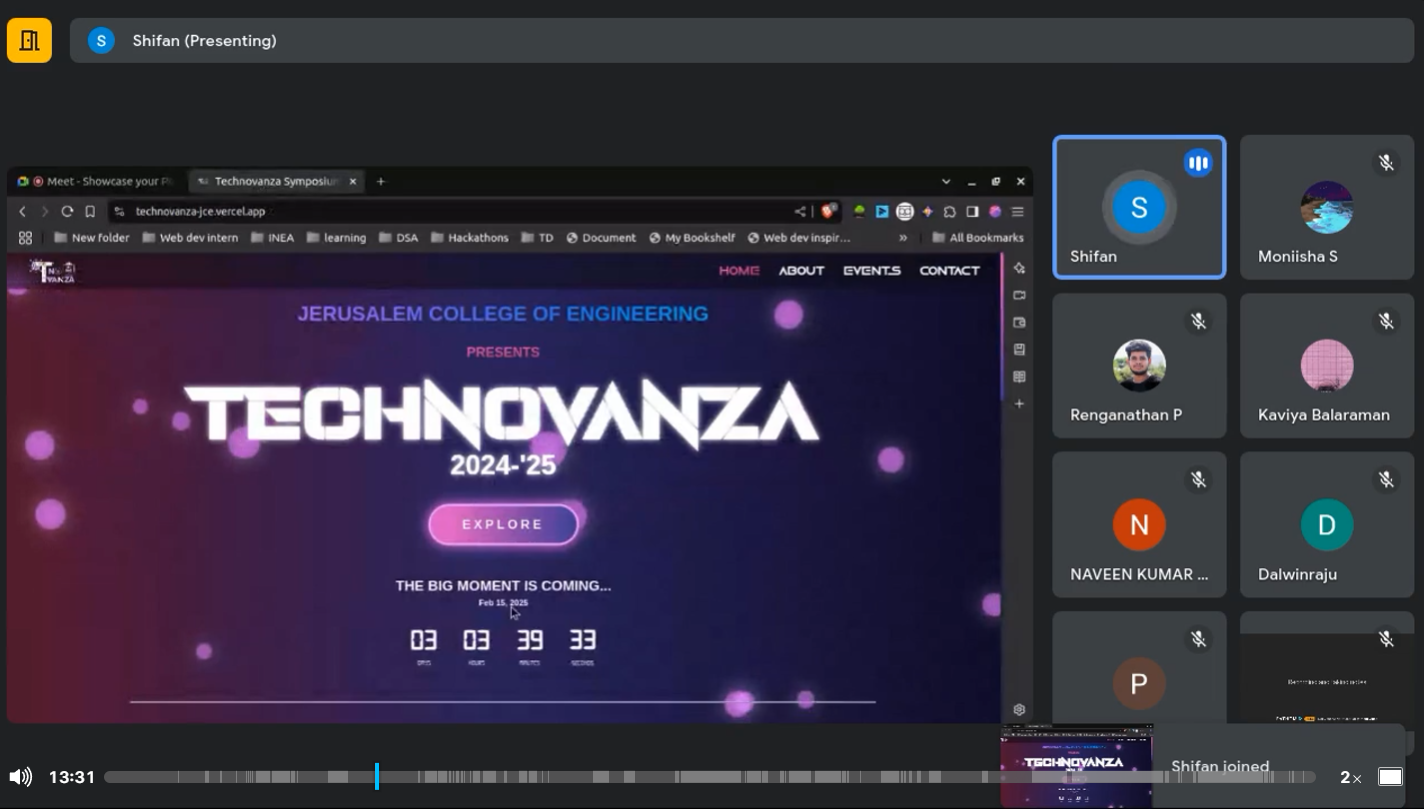Screen dimensions: 1424x809
Task: Switch to the Meet browser tab
Action: click(x=95, y=181)
